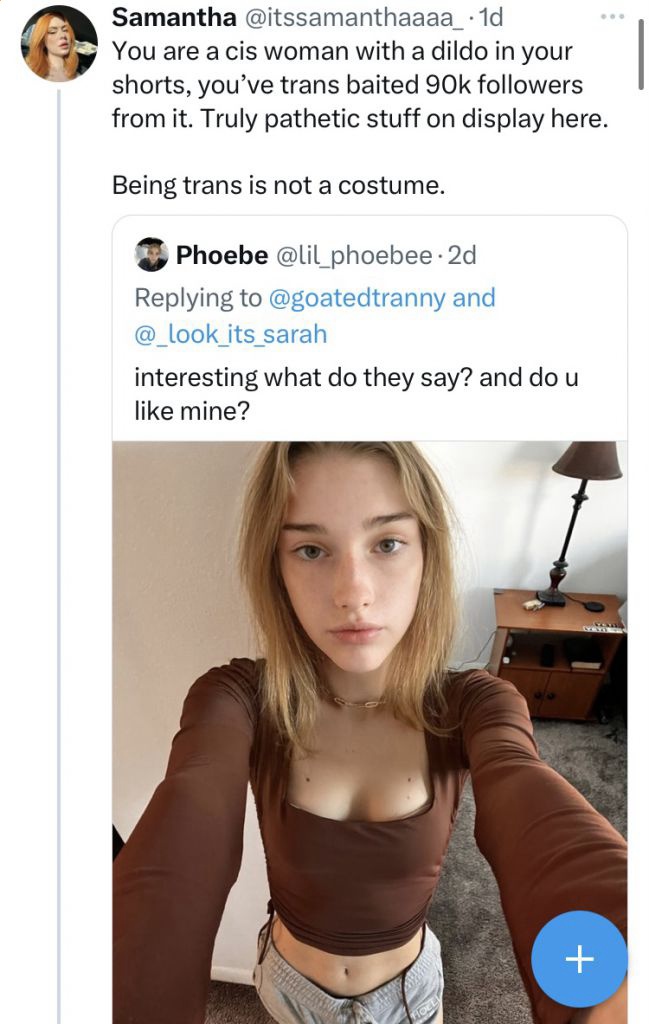Tap the blue compose plus button
The image size is (649, 1024).
coord(579,959)
